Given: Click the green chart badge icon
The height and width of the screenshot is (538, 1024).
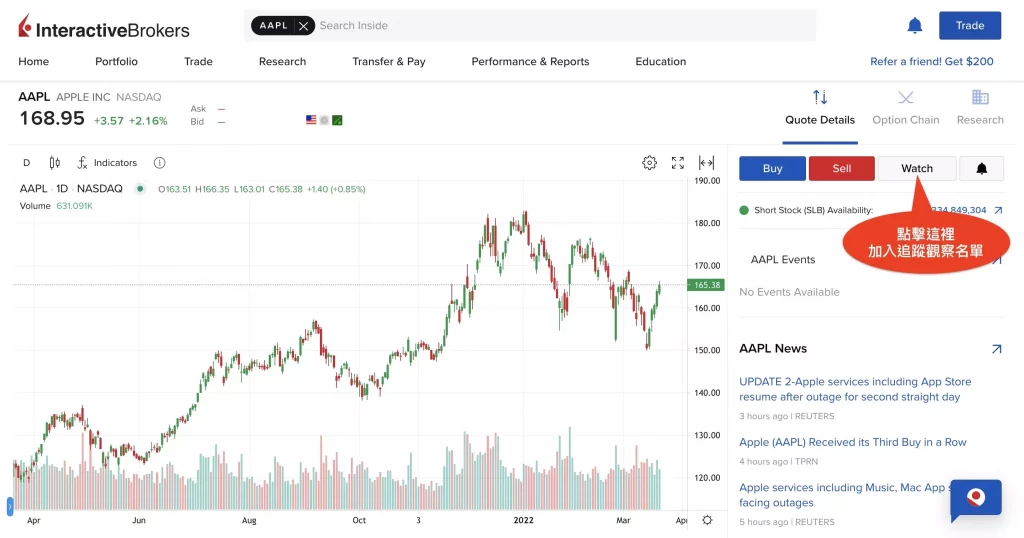Looking at the screenshot, I should tap(337, 120).
